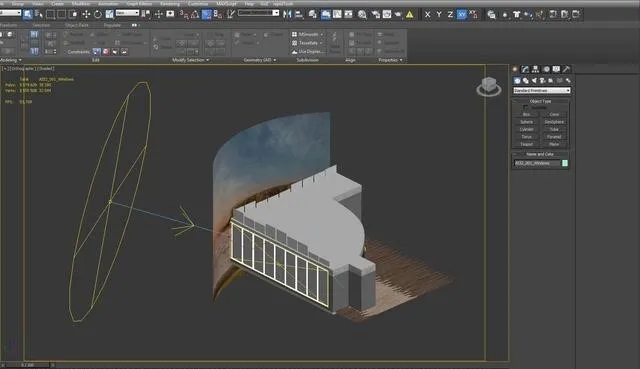640x369 pixels.
Task: Open the Utilities hammer tab
Action: [x=566, y=69]
